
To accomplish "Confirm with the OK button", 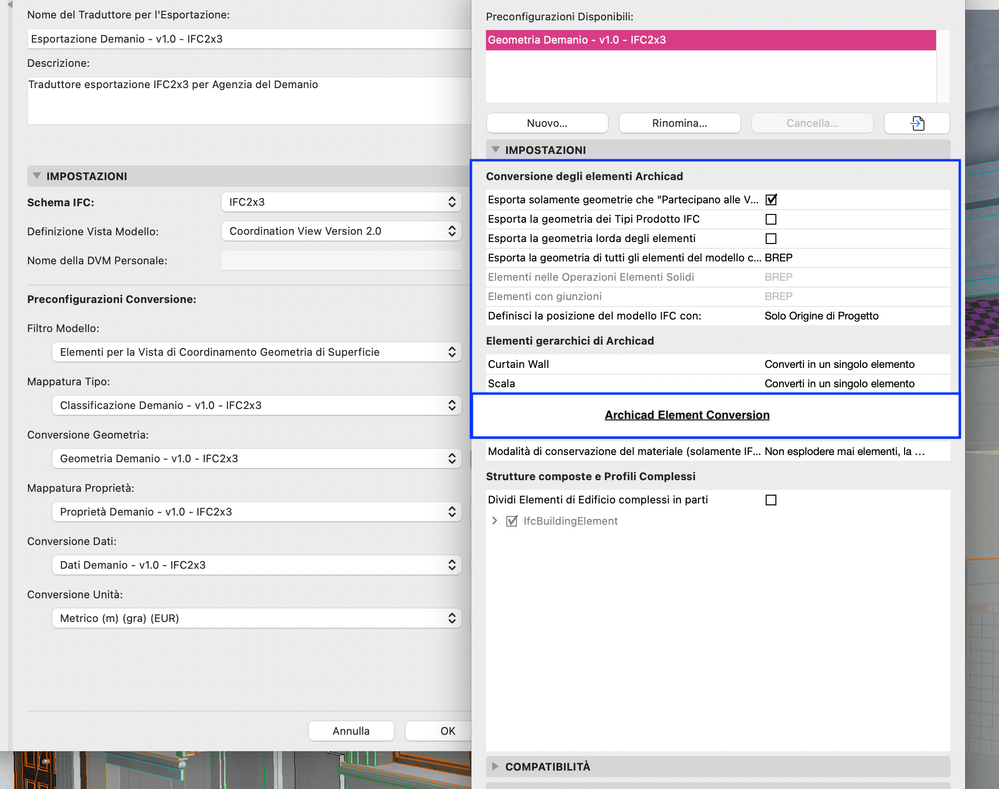I will (x=440, y=731).
